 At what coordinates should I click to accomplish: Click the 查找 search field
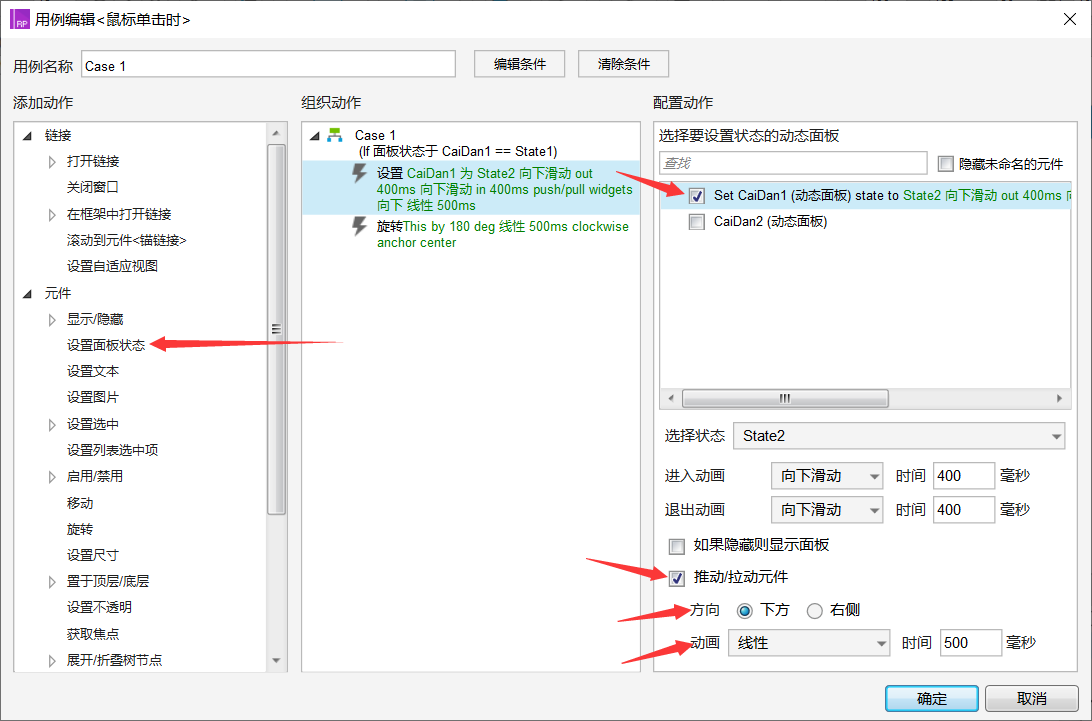[793, 163]
